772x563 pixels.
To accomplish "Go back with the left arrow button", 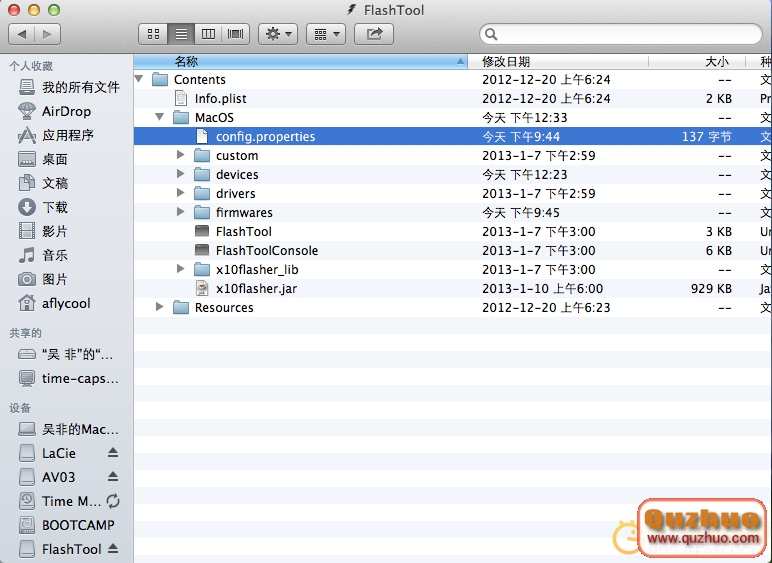I will pos(22,34).
